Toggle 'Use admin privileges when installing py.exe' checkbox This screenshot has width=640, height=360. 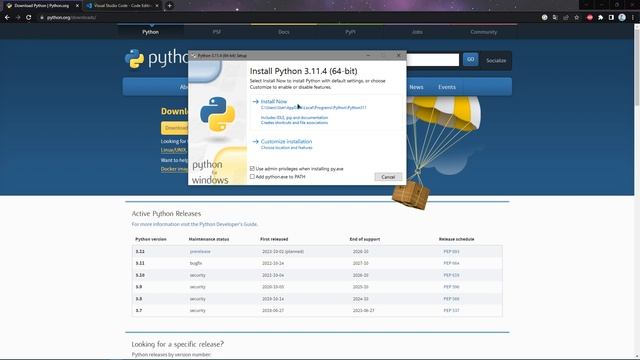click(x=252, y=169)
